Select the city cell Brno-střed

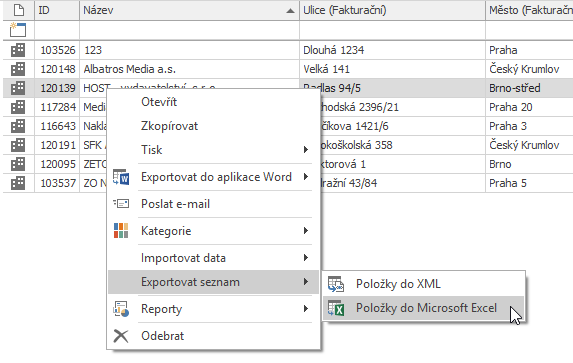(x=530, y=88)
